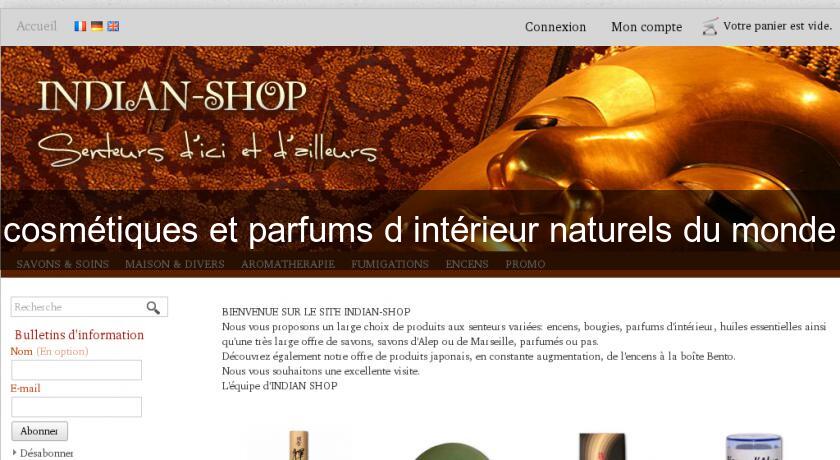Open the Mon compte page

647,27
